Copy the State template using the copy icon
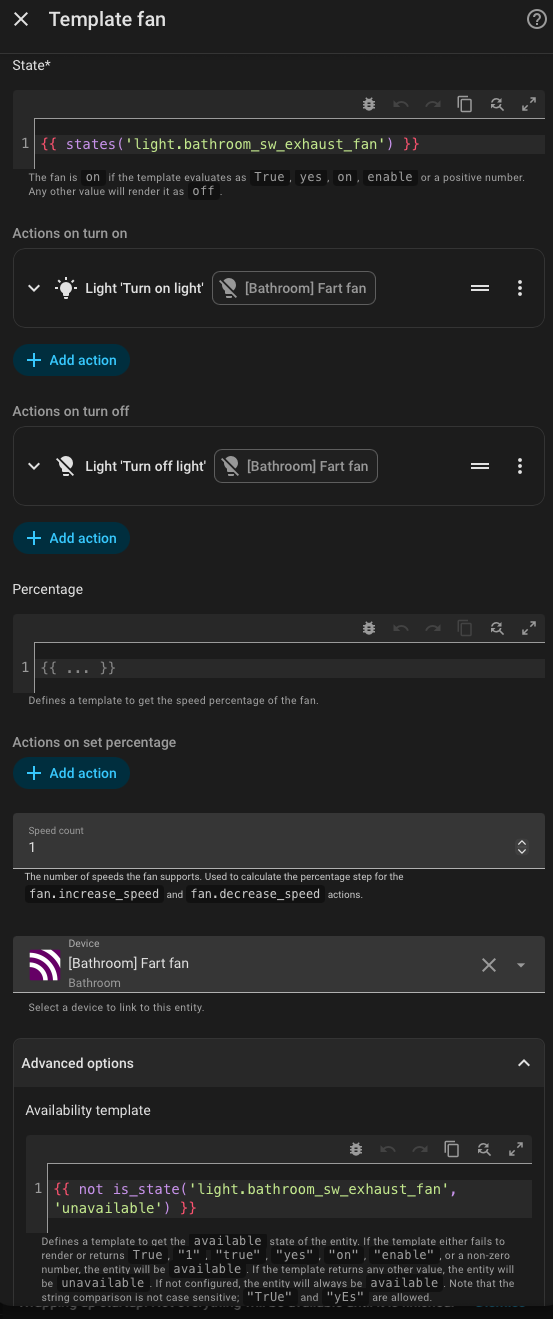Viewport: 553px width, 1319px height. tap(464, 104)
